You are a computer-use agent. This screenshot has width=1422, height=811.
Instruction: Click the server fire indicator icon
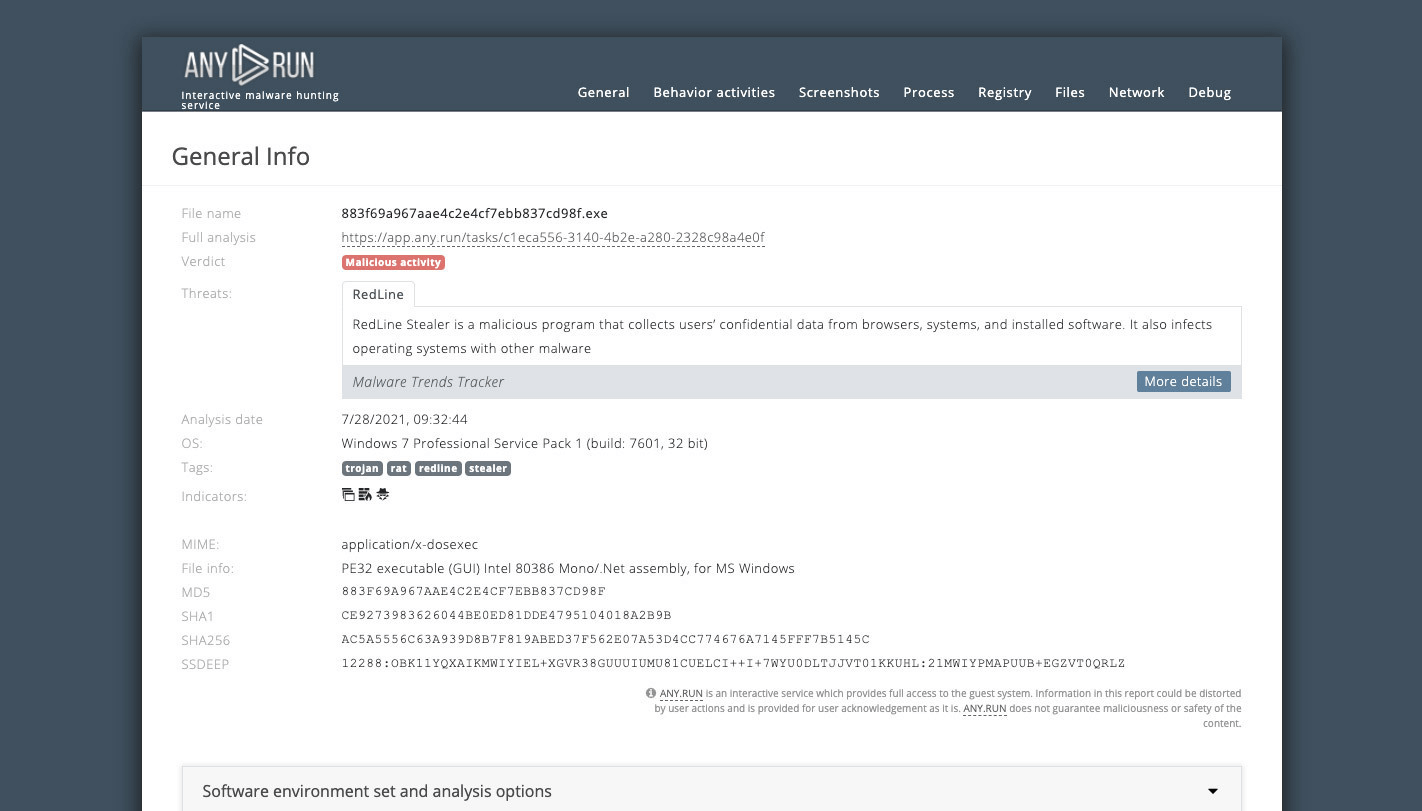tap(365, 495)
